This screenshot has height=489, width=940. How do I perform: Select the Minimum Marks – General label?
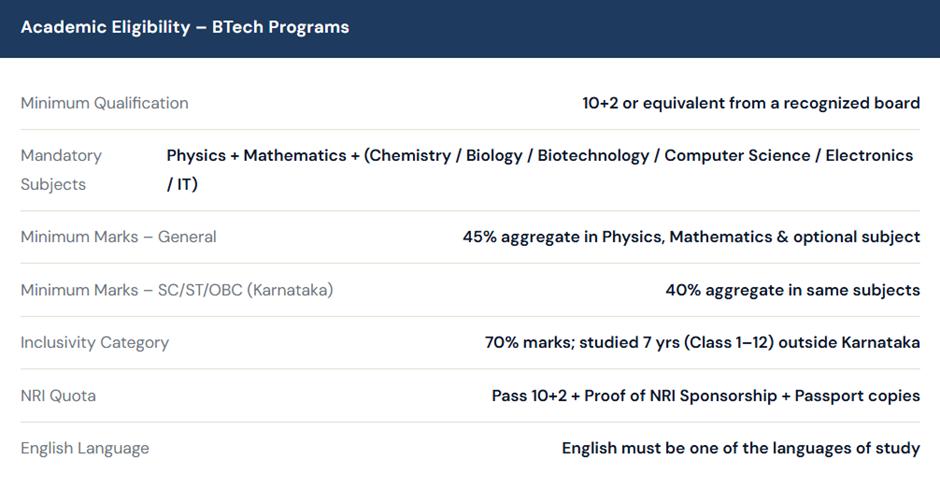click(x=118, y=237)
